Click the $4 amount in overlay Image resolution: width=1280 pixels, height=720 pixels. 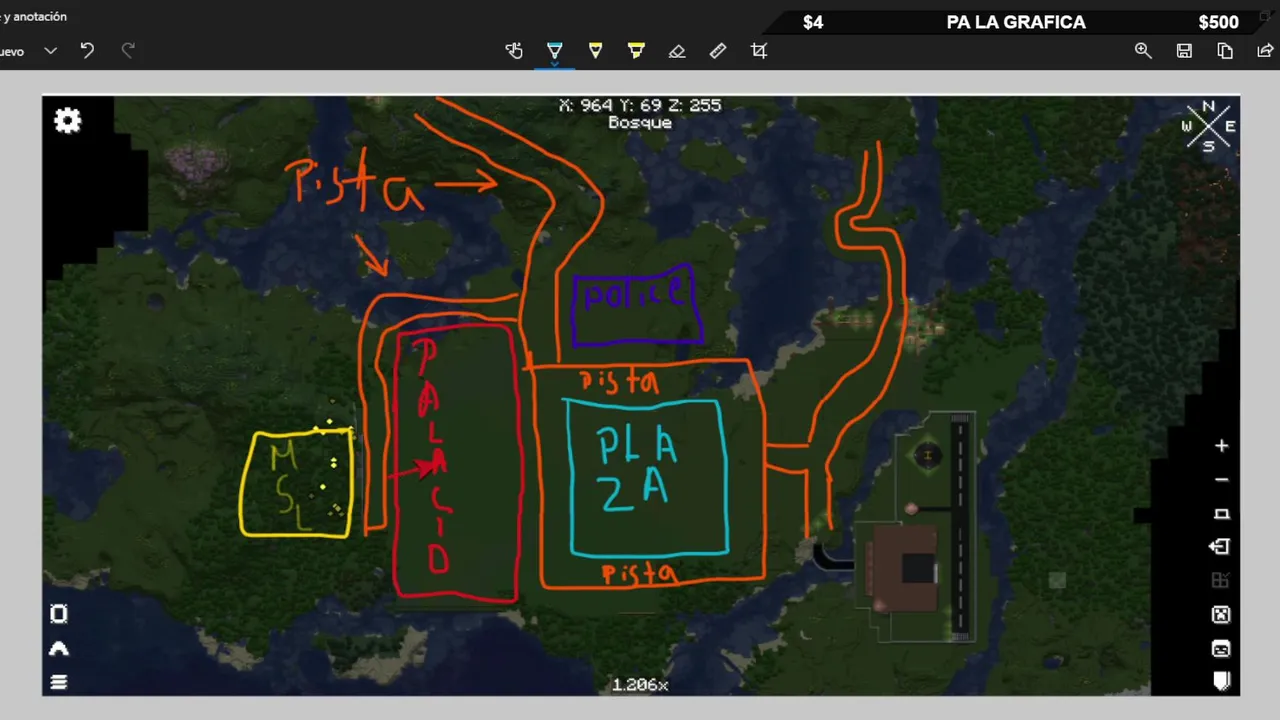[x=813, y=22]
